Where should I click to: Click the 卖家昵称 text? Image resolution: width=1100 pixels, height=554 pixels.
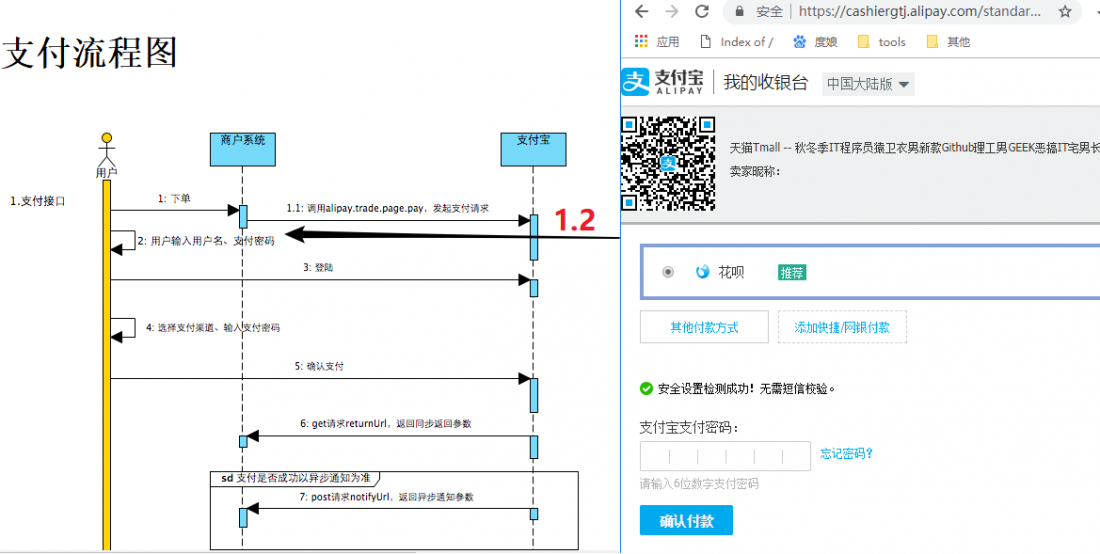(756, 170)
